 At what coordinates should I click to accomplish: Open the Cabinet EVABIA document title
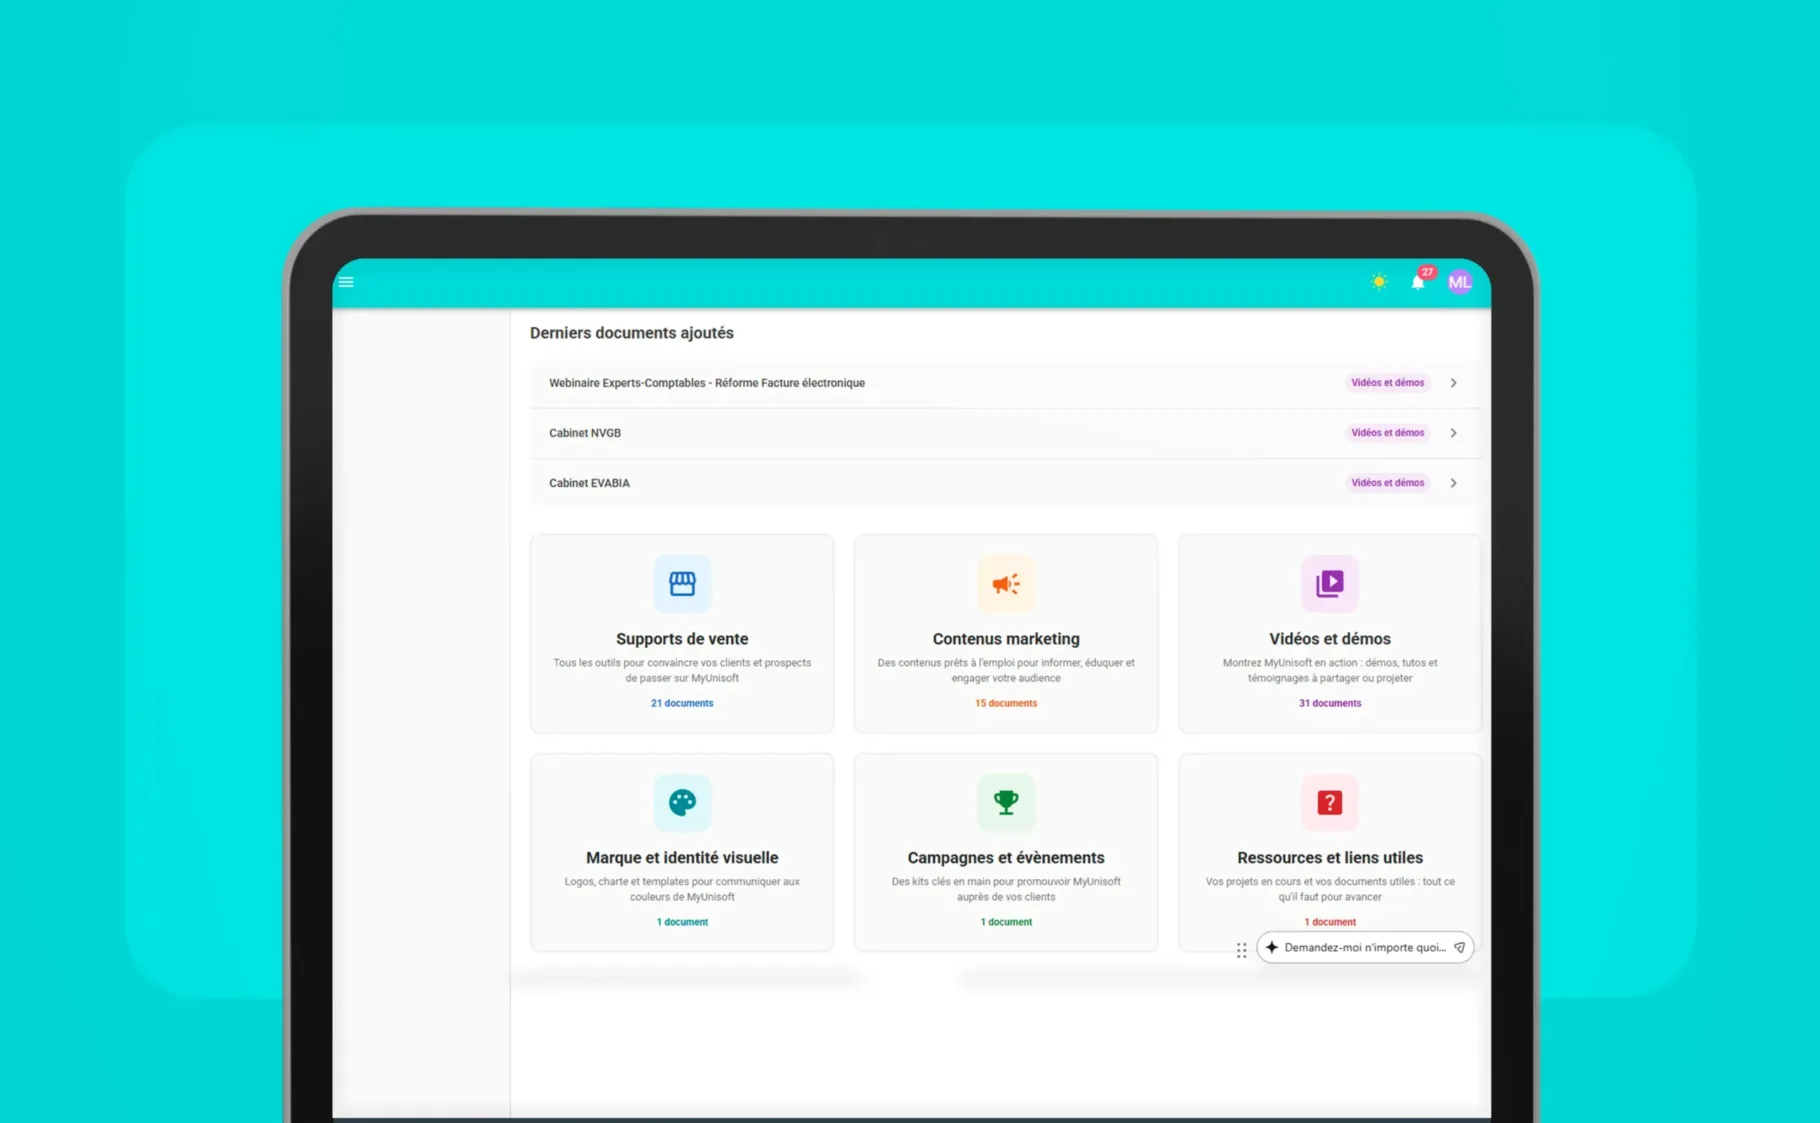[589, 483]
